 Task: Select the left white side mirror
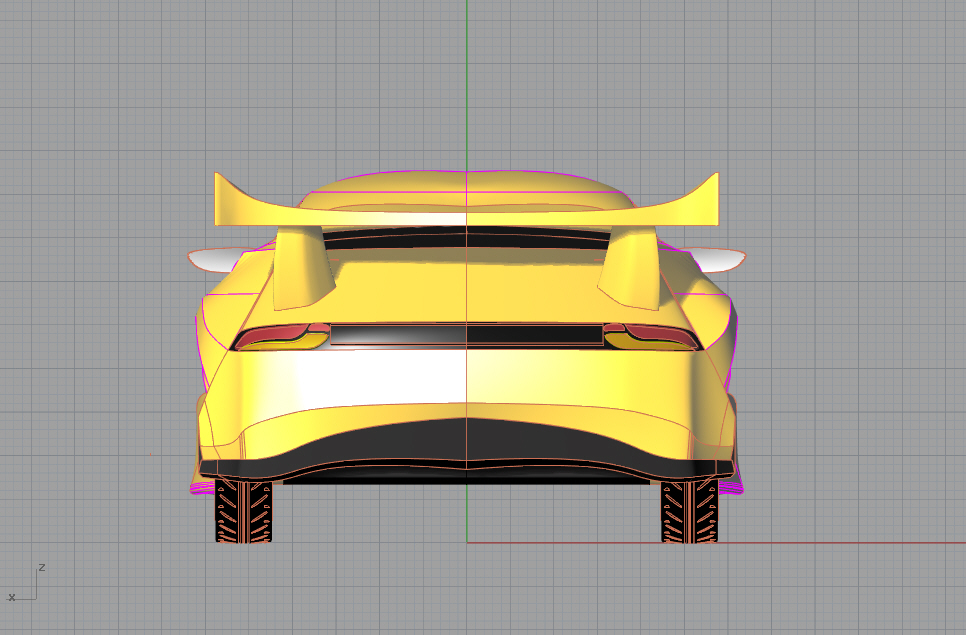213,260
